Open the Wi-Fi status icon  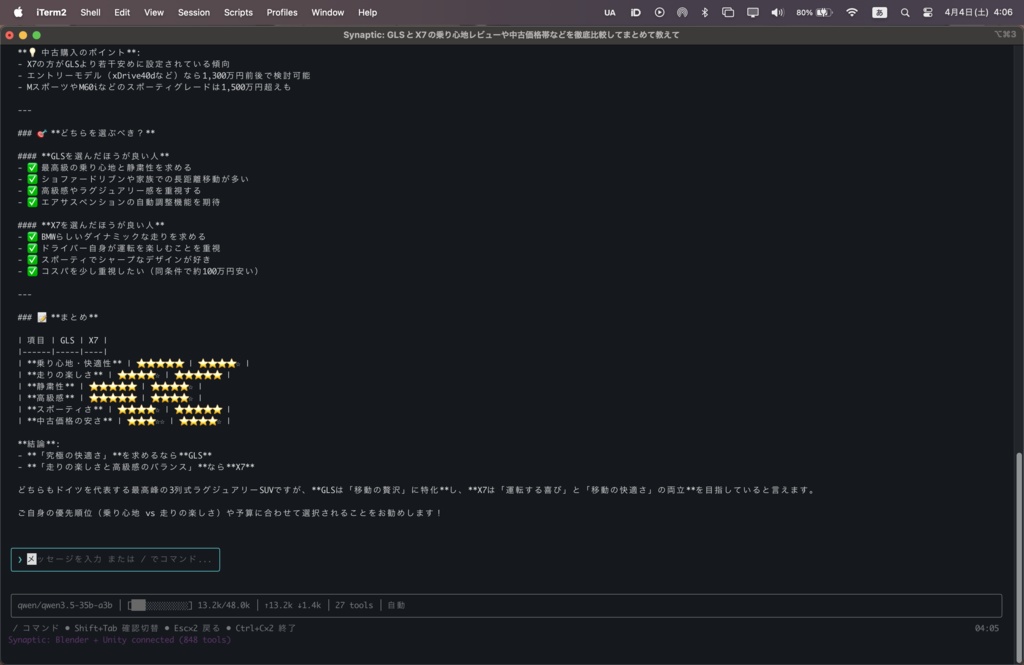(x=852, y=12)
